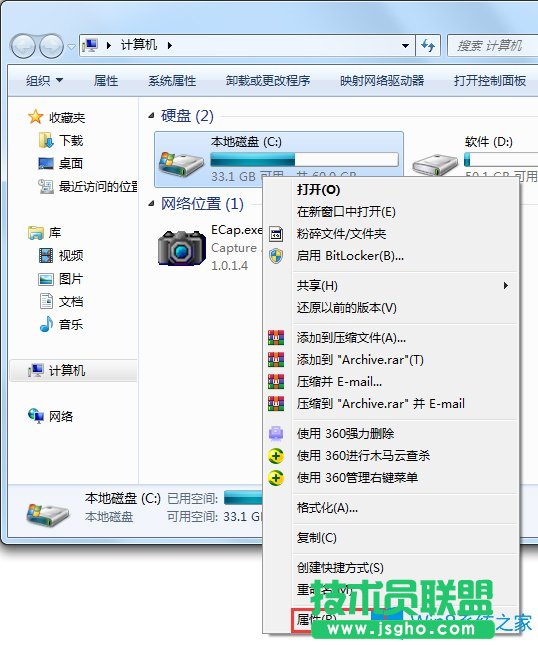Click the Back navigation arrow button

tap(23, 46)
